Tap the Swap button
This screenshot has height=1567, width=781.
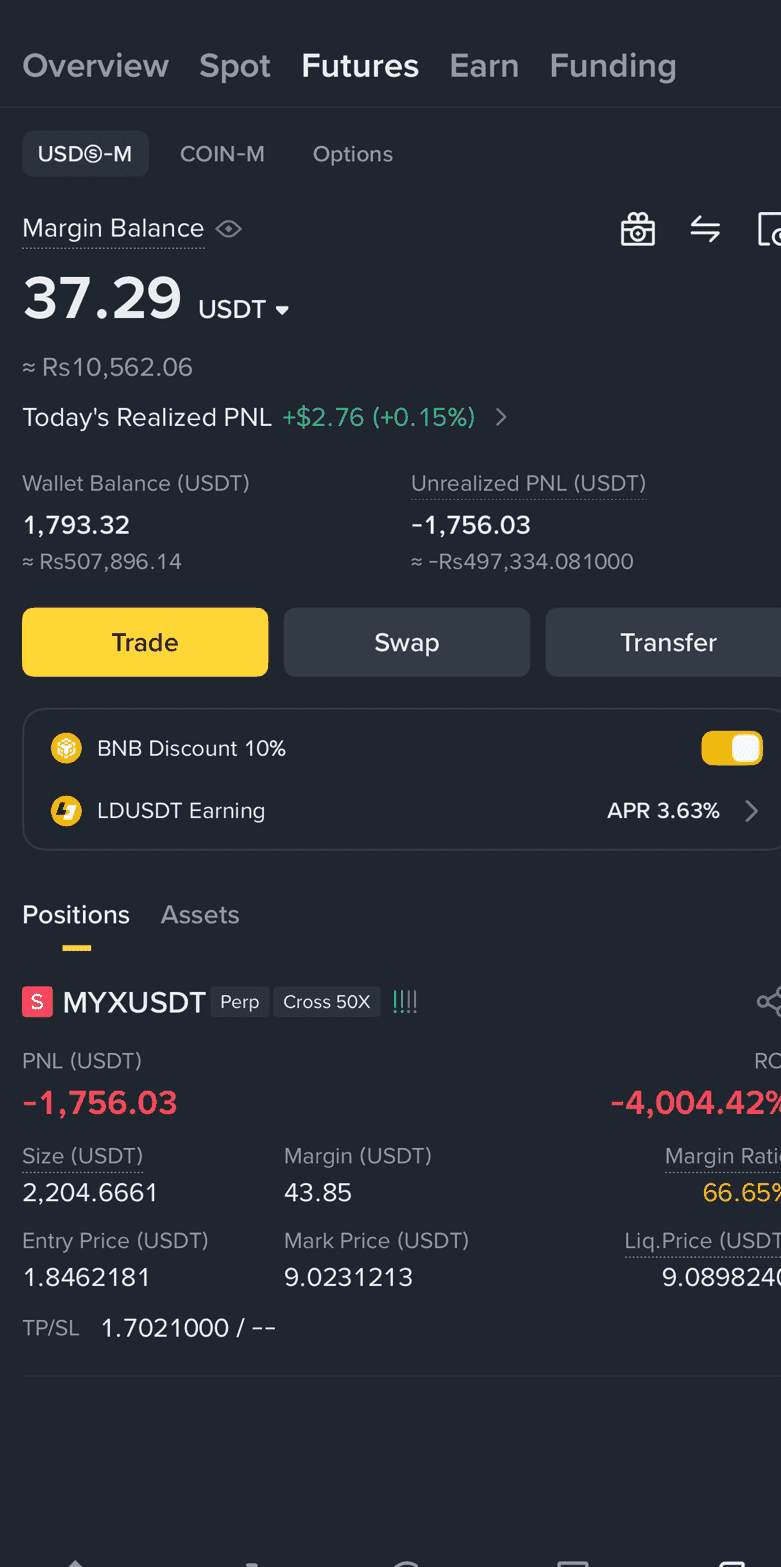407,642
